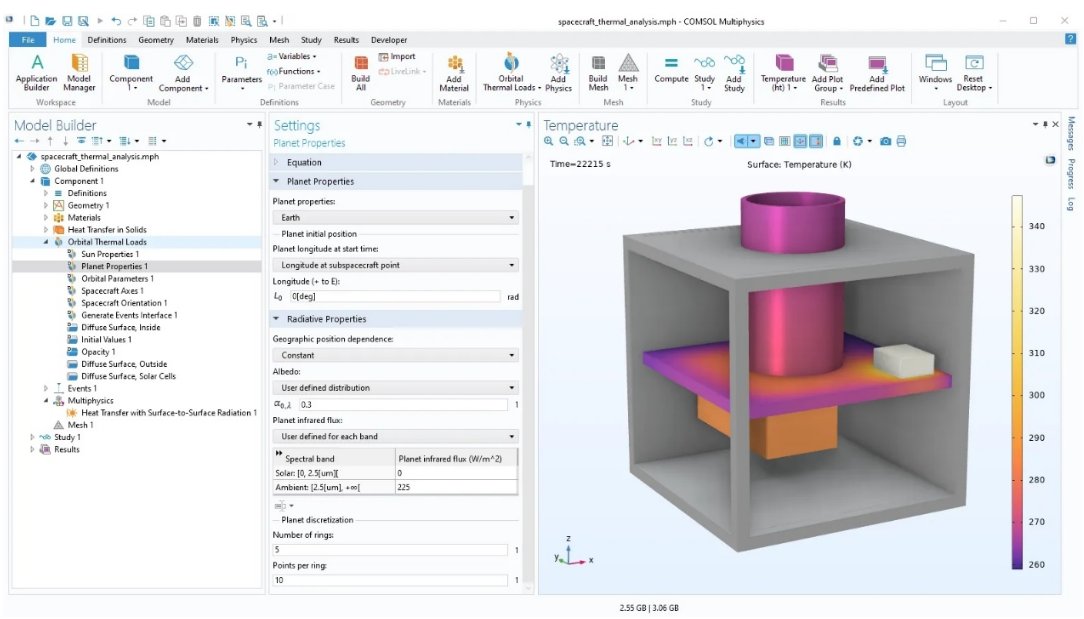This screenshot has width=1084, height=619.
Task: Toggle transparency in the Graphics toolbar
Action: tap(769, 141)
